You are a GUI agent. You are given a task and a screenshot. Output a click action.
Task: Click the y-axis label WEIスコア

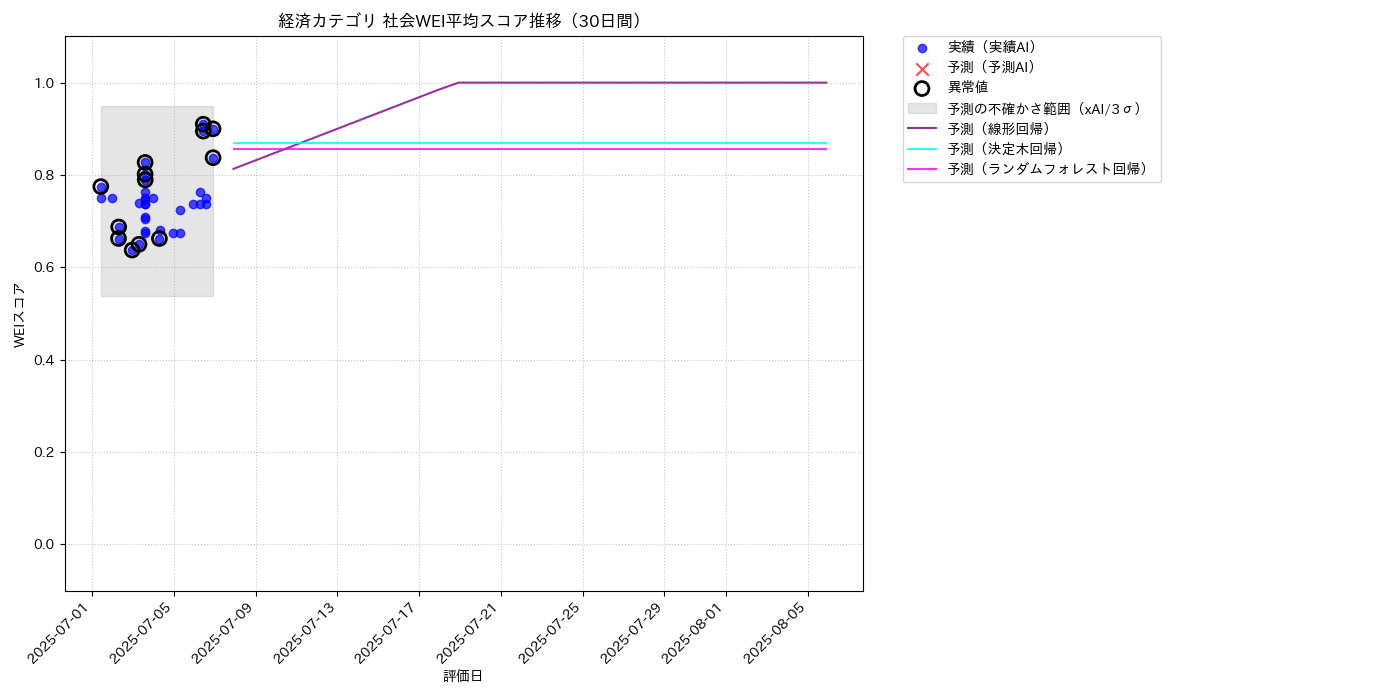[20, 315]
